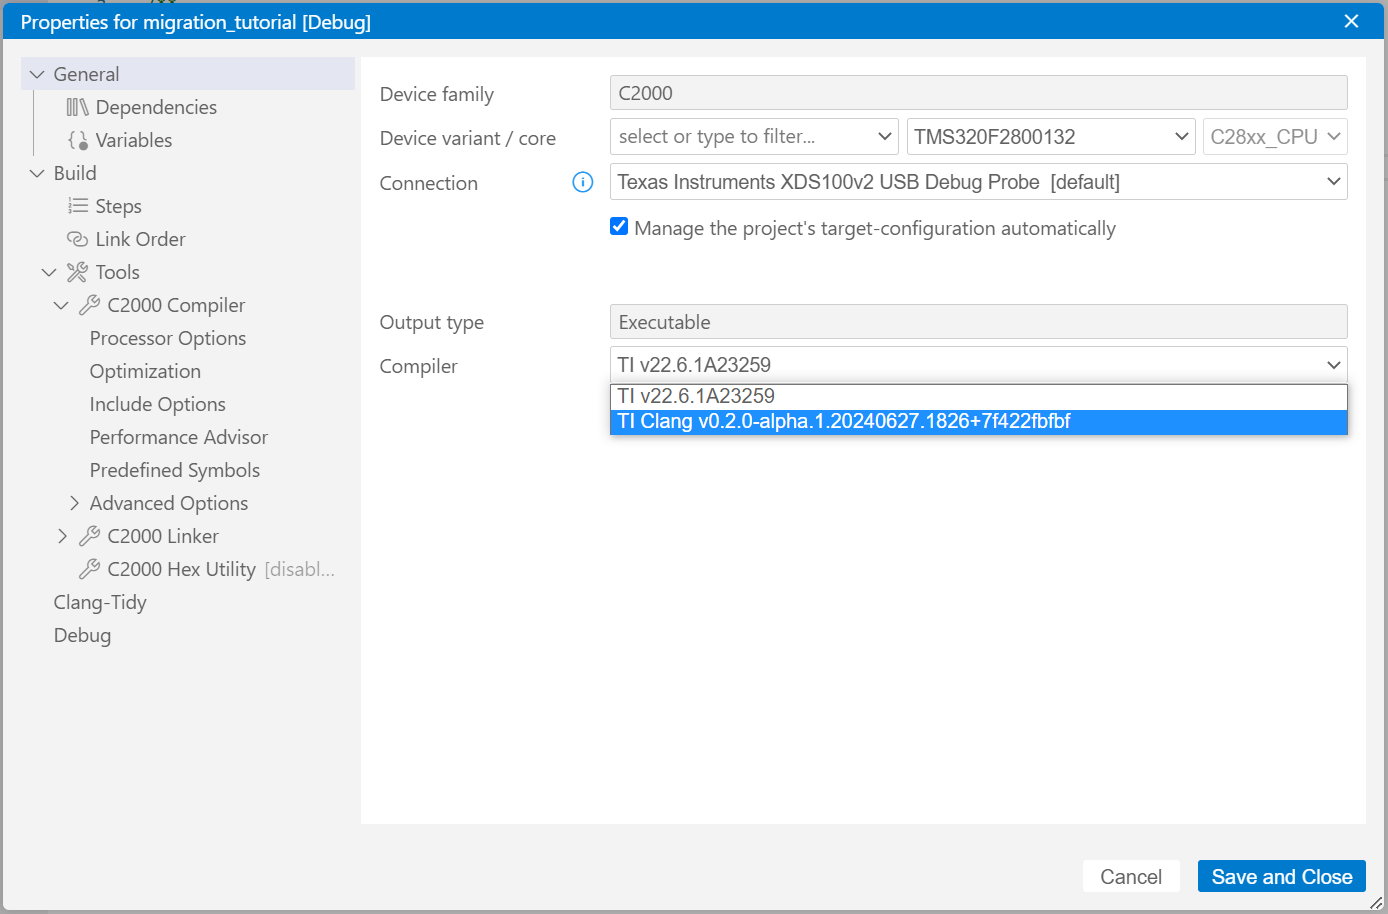1388x914 pixels.
Task: Open the Variables settings via its braces icon
Action: pos(78,140)
